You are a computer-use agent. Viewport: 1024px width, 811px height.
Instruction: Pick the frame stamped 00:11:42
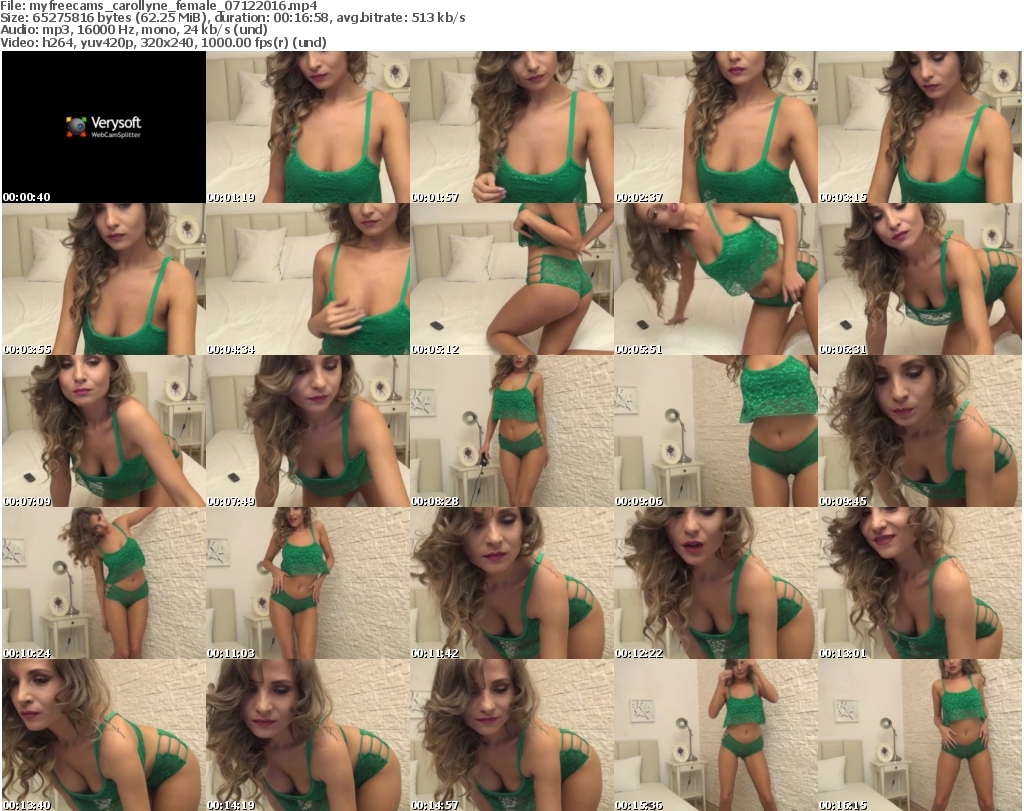click(511, 583)
